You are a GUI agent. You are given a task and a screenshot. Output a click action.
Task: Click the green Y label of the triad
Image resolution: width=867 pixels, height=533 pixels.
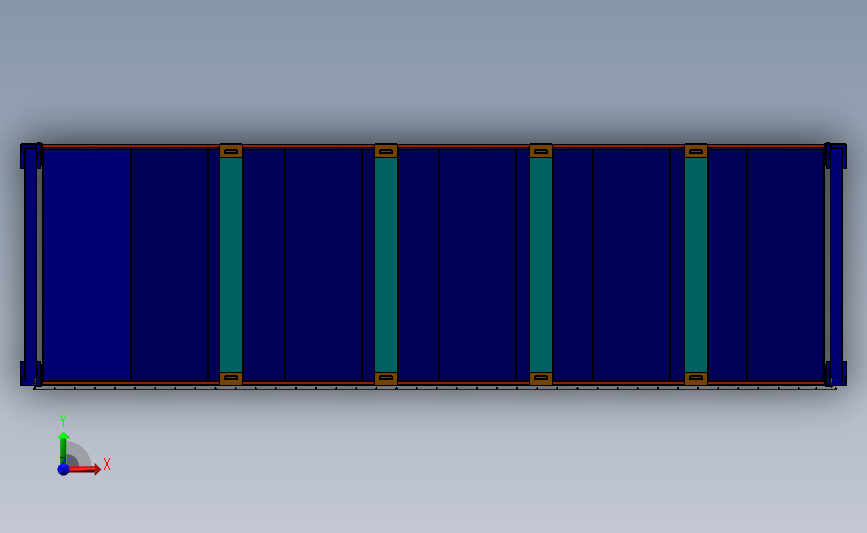click(63, 421)
